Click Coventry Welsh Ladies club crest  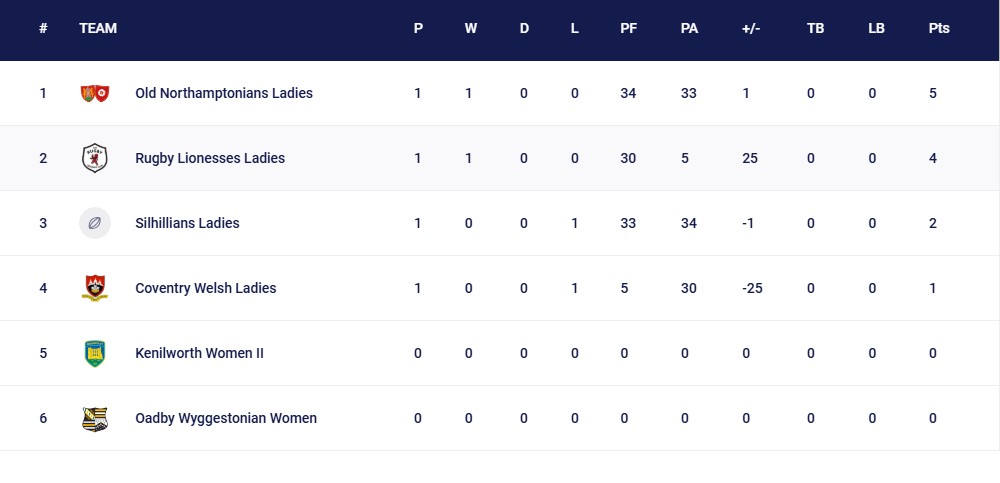pyautogui.click(x=94, y=288)
